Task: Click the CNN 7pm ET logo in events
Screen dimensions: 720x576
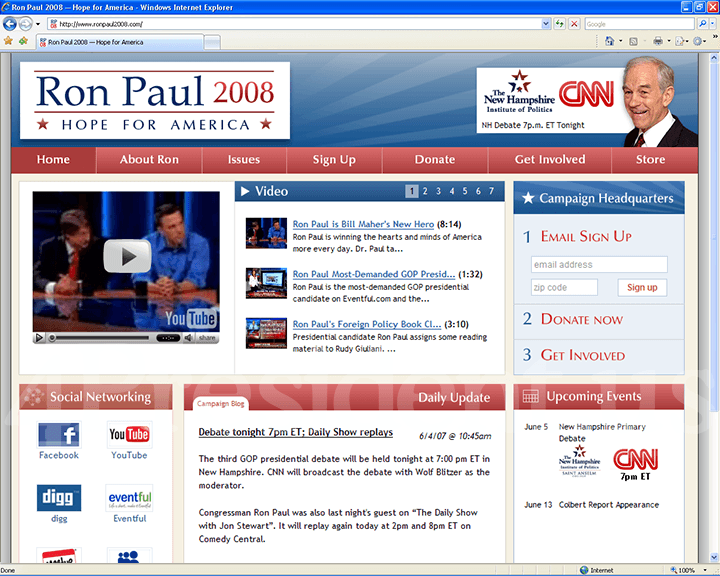Action: [x=636, y=464]
